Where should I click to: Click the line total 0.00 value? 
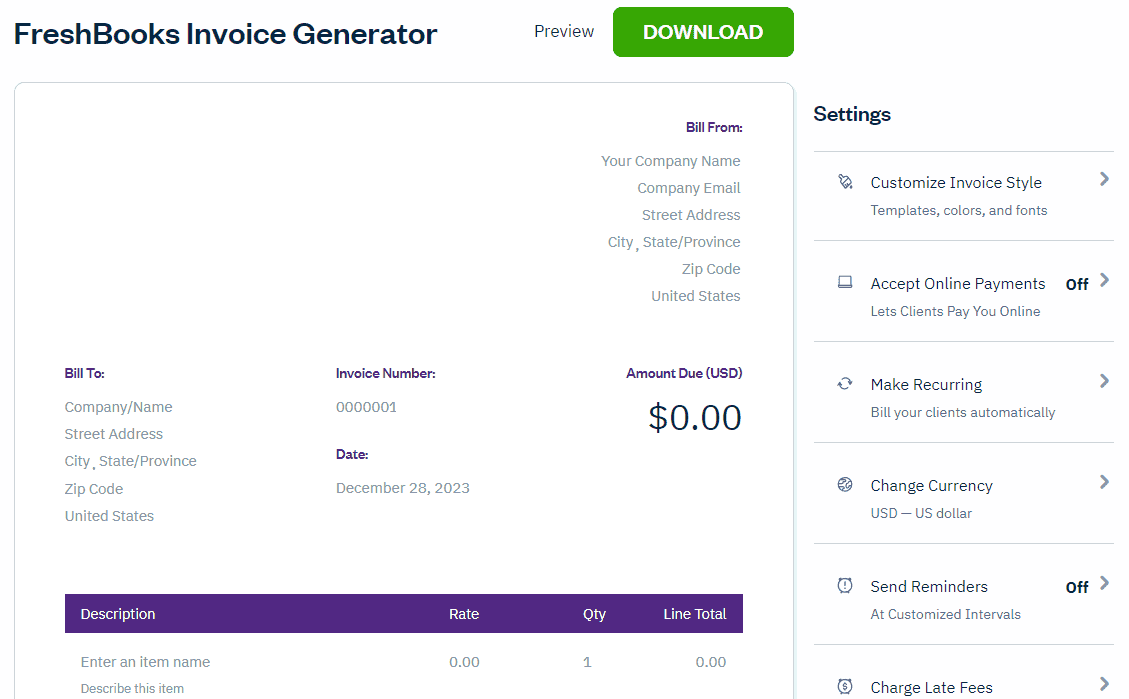[x=711, y=662]
